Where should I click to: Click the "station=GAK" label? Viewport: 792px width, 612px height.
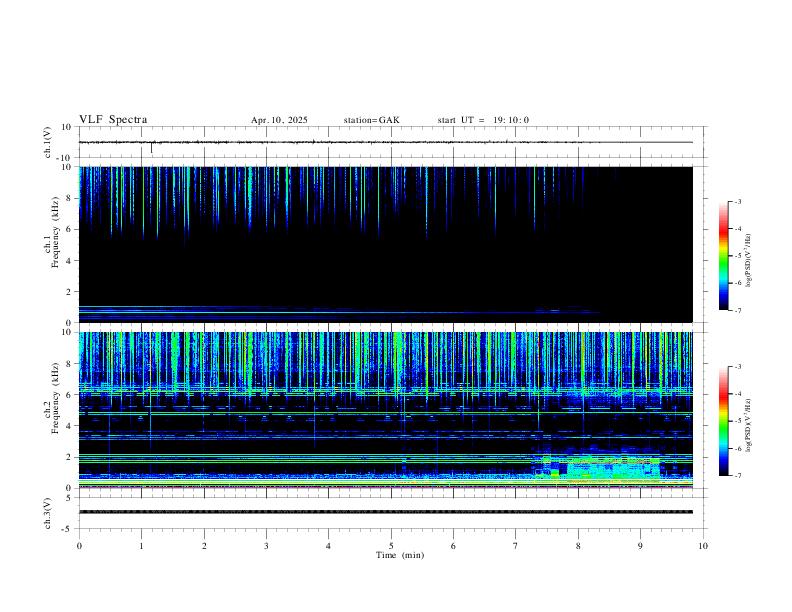(371, 120)
